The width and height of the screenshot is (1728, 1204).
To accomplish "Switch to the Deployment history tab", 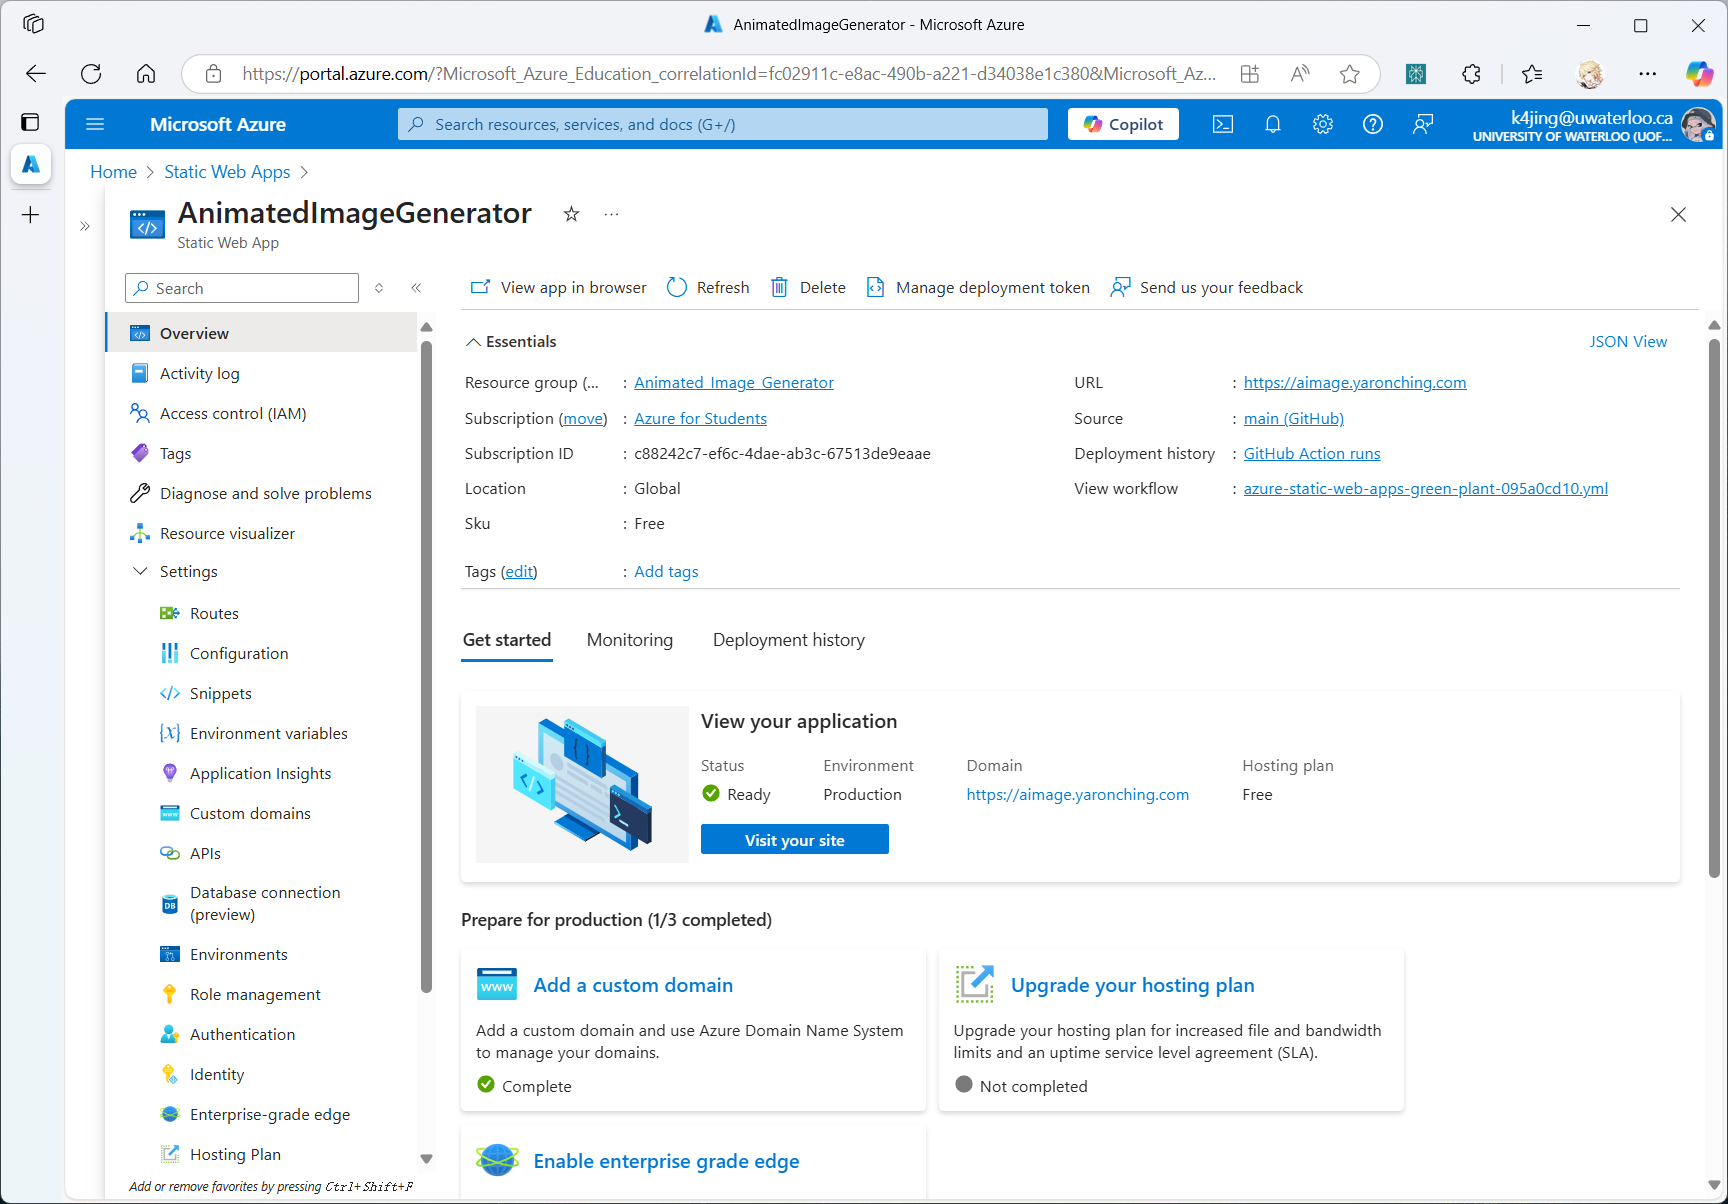I will (789, 640).
